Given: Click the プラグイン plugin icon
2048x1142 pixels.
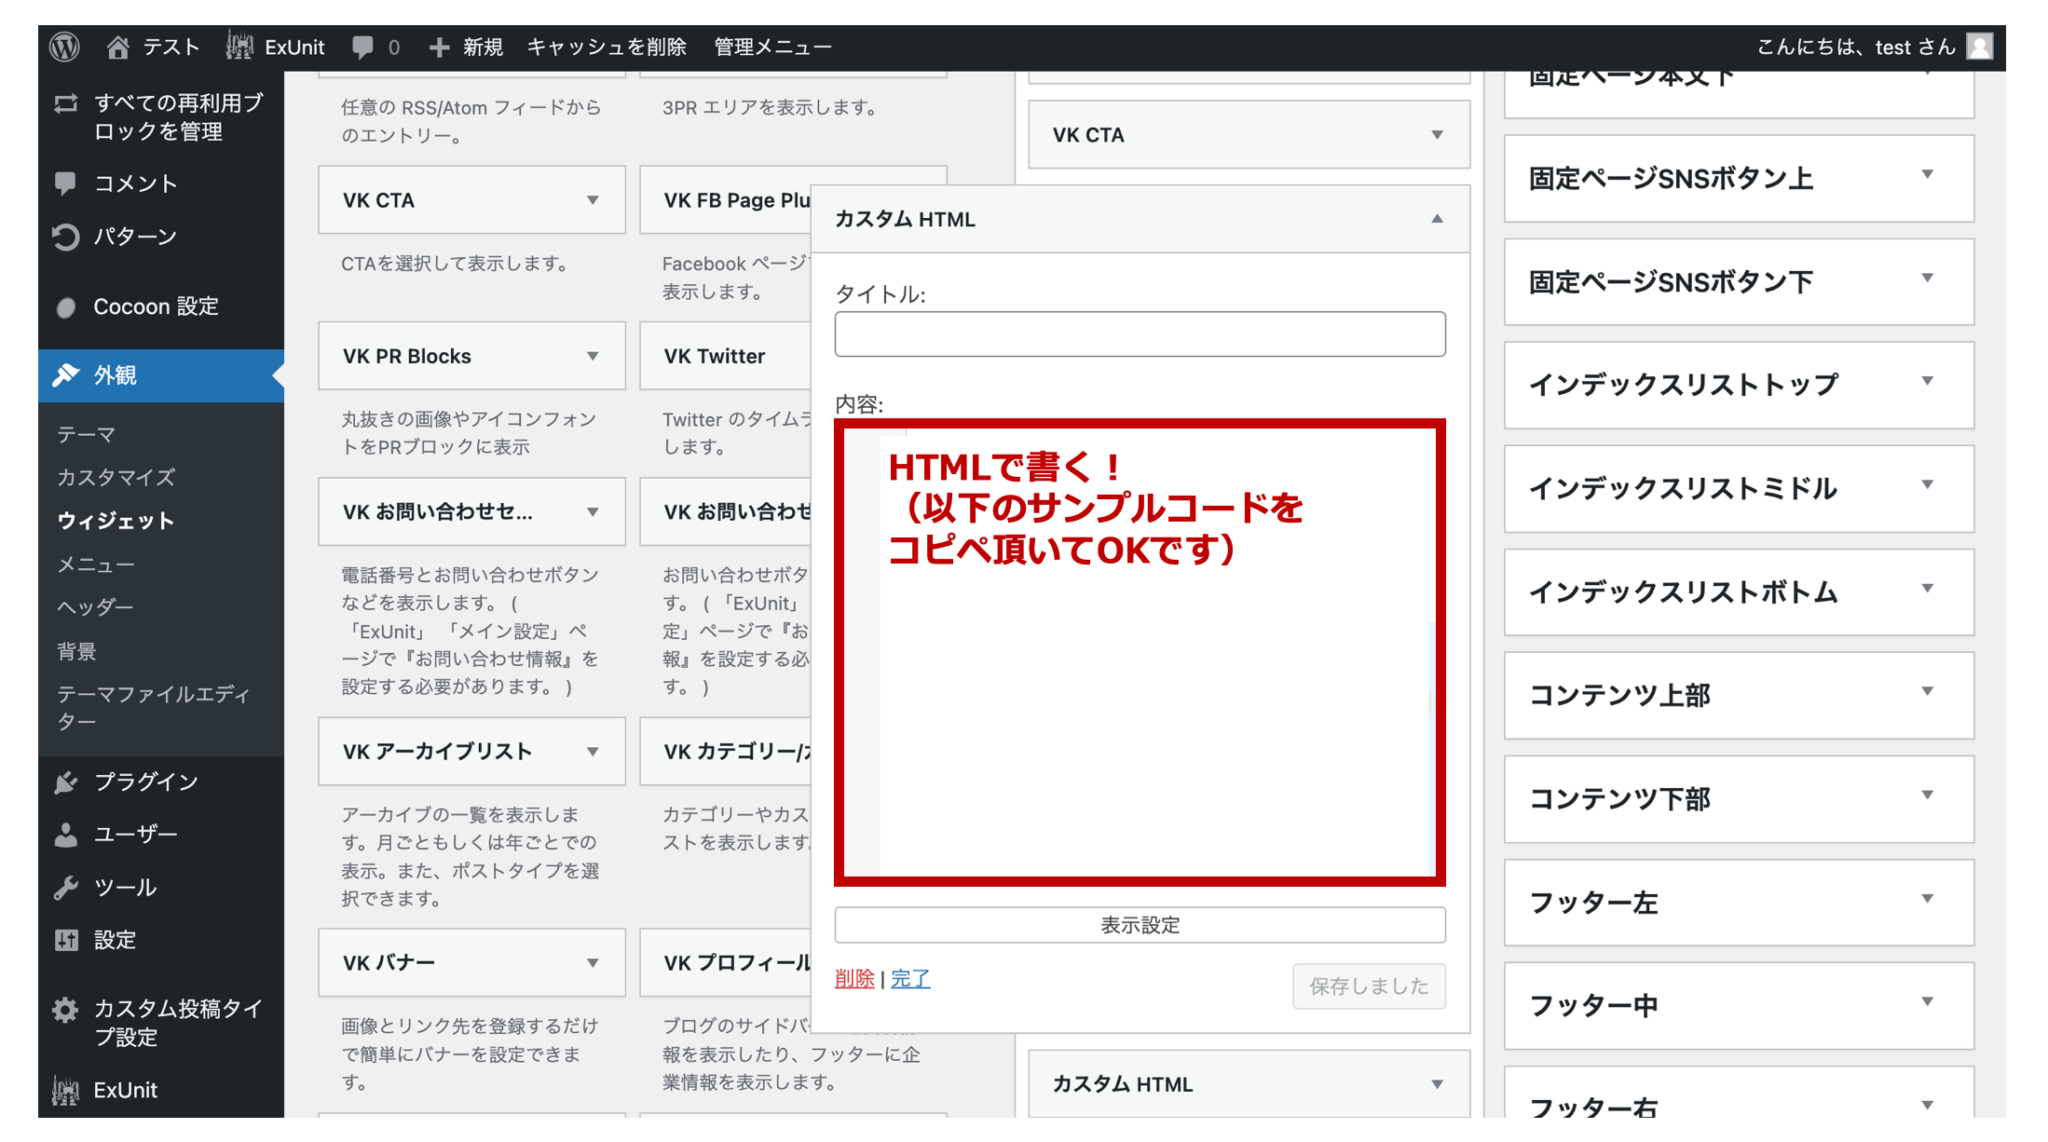Looking at the screenshot, I should (64, 782).
